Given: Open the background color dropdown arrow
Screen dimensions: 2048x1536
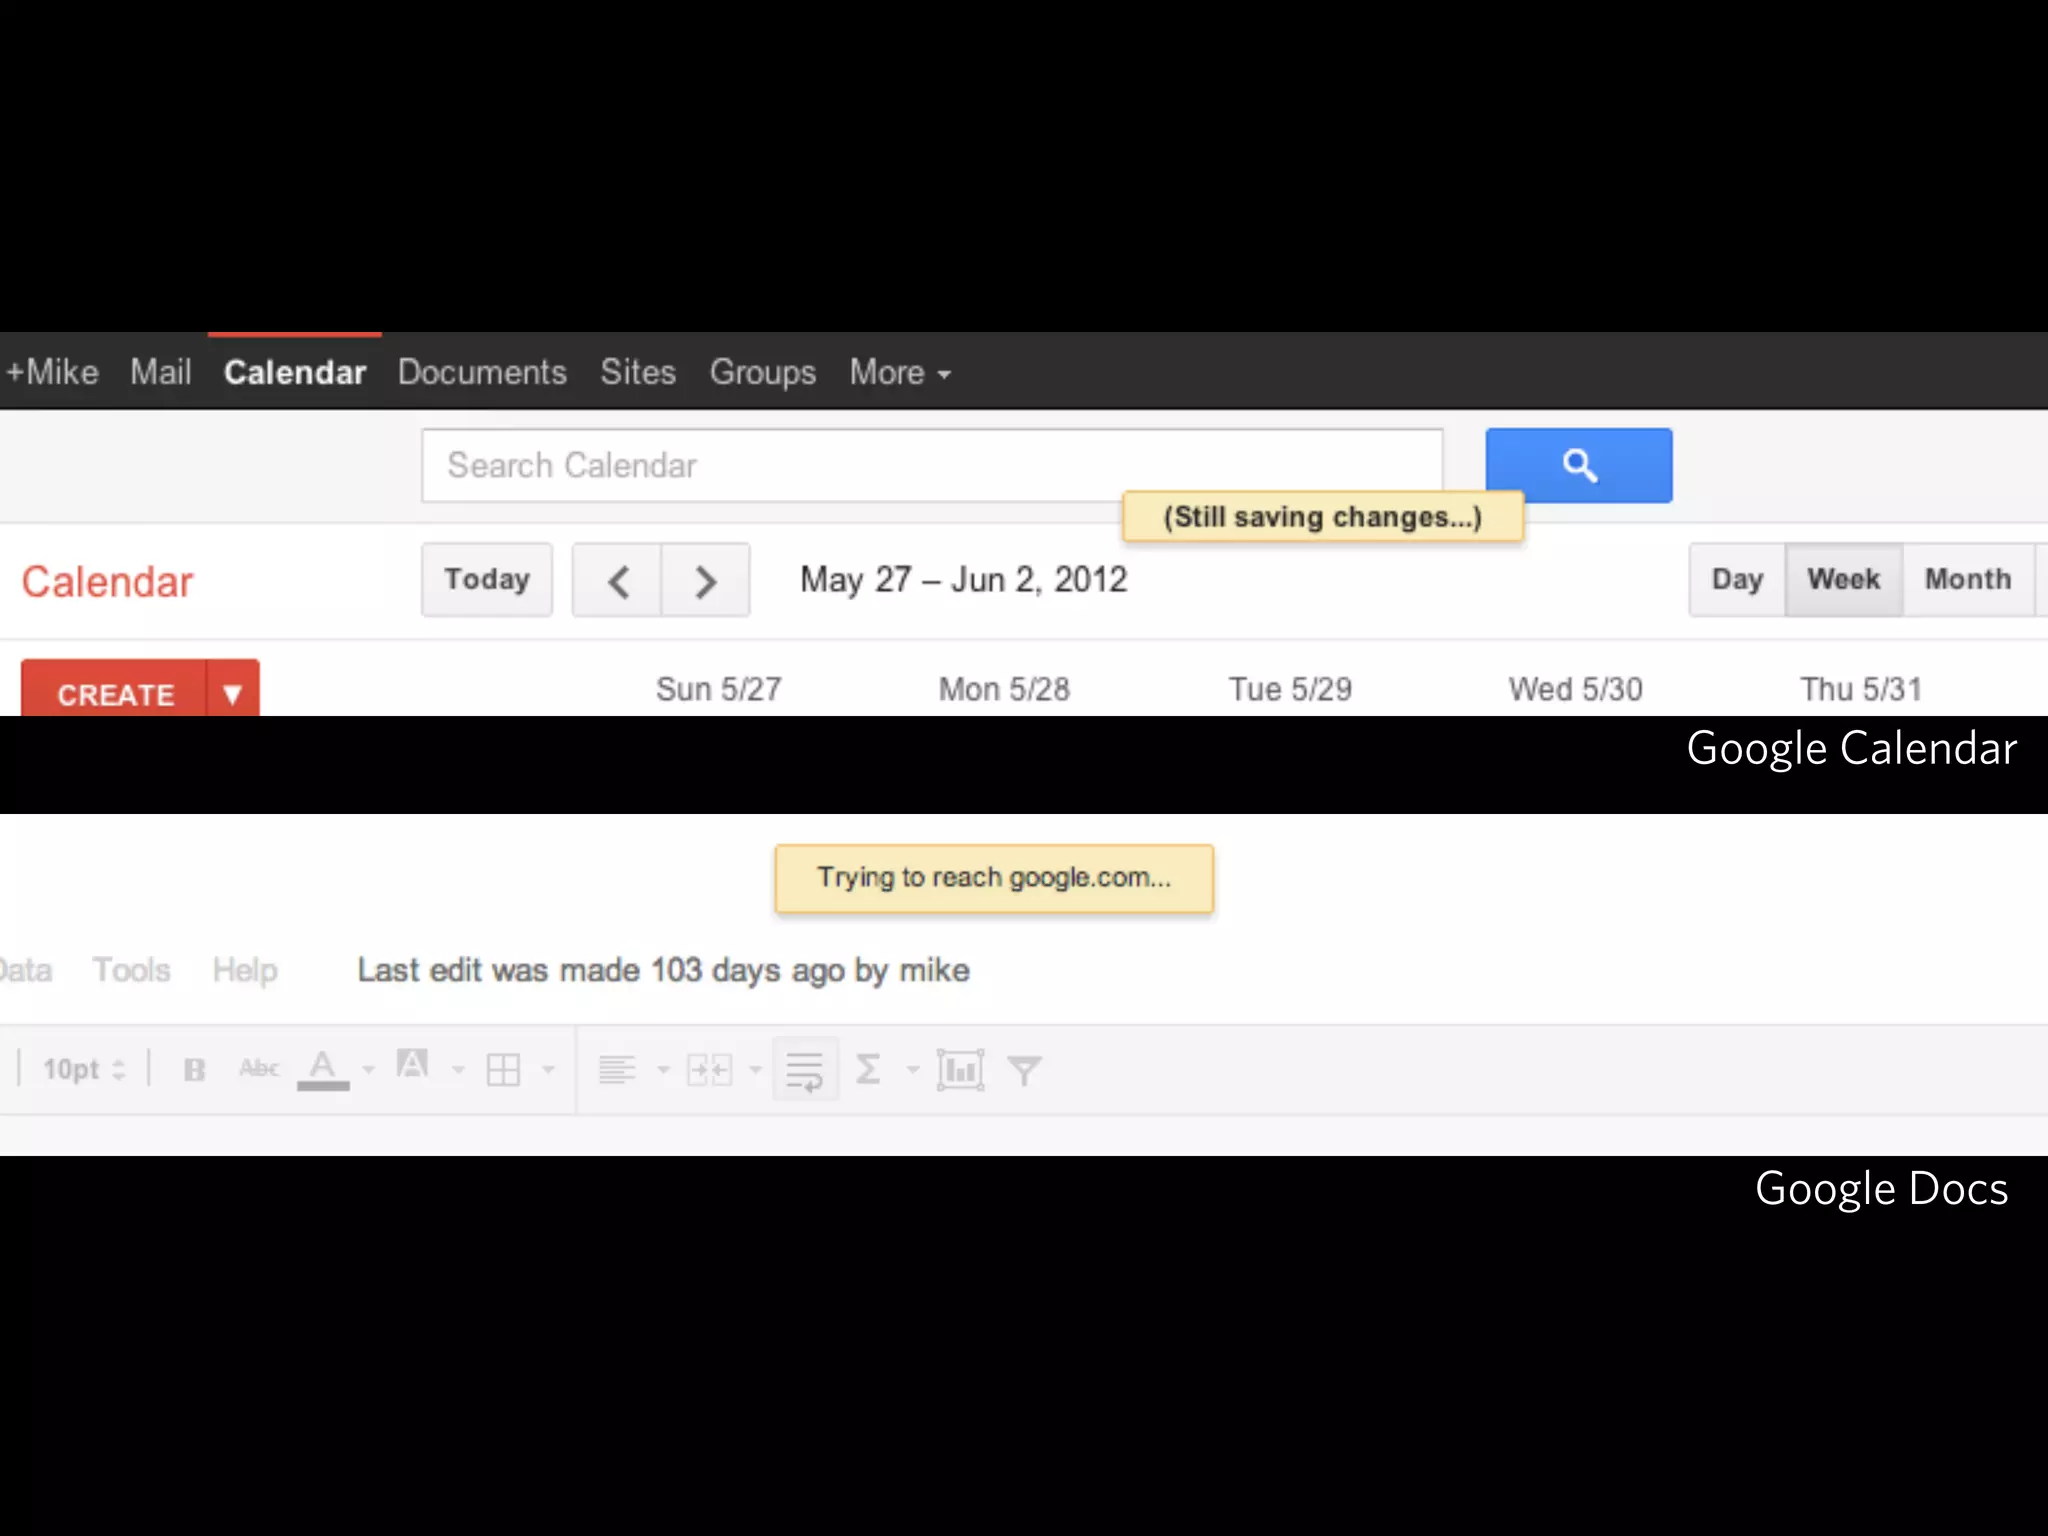Looking at the screenshot, I should (x=458, y=1070).
